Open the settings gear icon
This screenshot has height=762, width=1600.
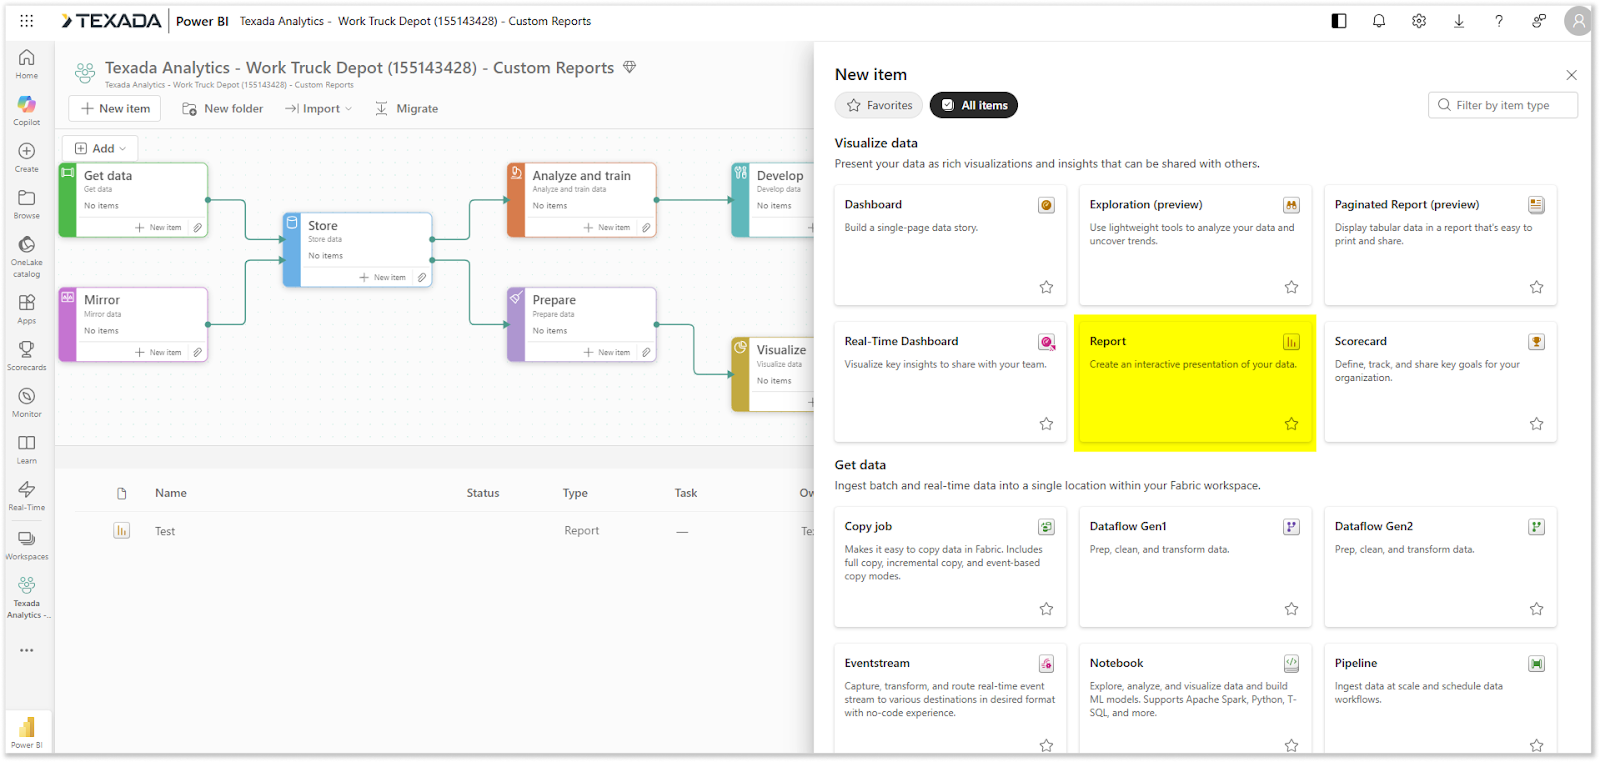[1419, 21]
